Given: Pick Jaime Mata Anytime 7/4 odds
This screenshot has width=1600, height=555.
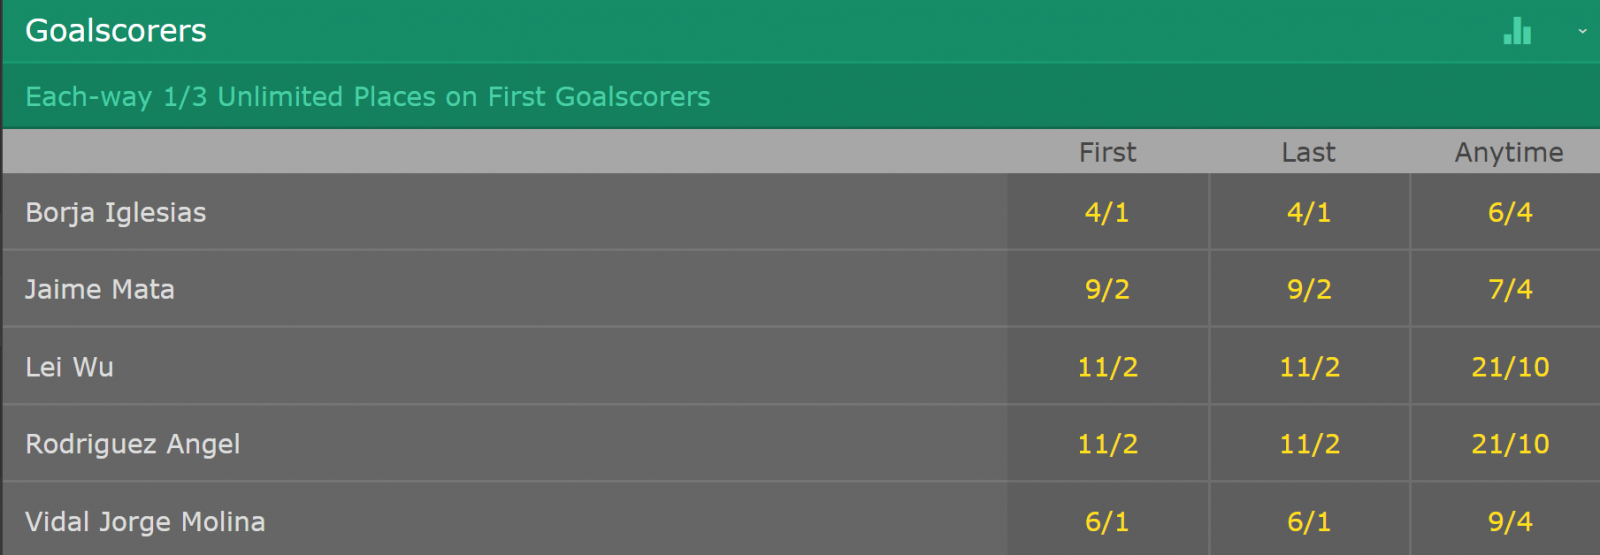Looking at the screenshot, I should [1510, 289].
